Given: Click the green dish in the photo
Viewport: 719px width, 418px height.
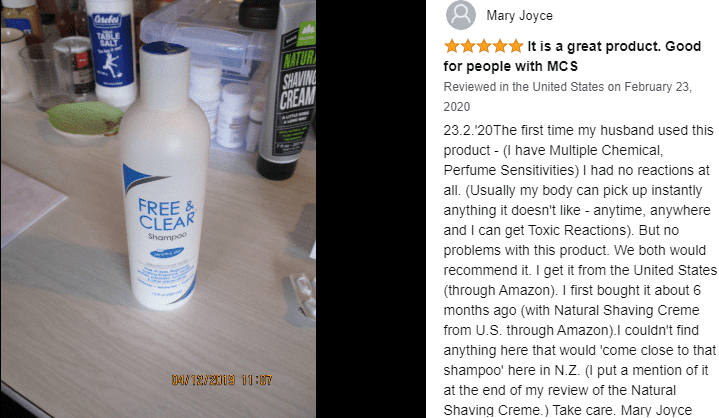Looking at the screenshot, I should 85,119.
